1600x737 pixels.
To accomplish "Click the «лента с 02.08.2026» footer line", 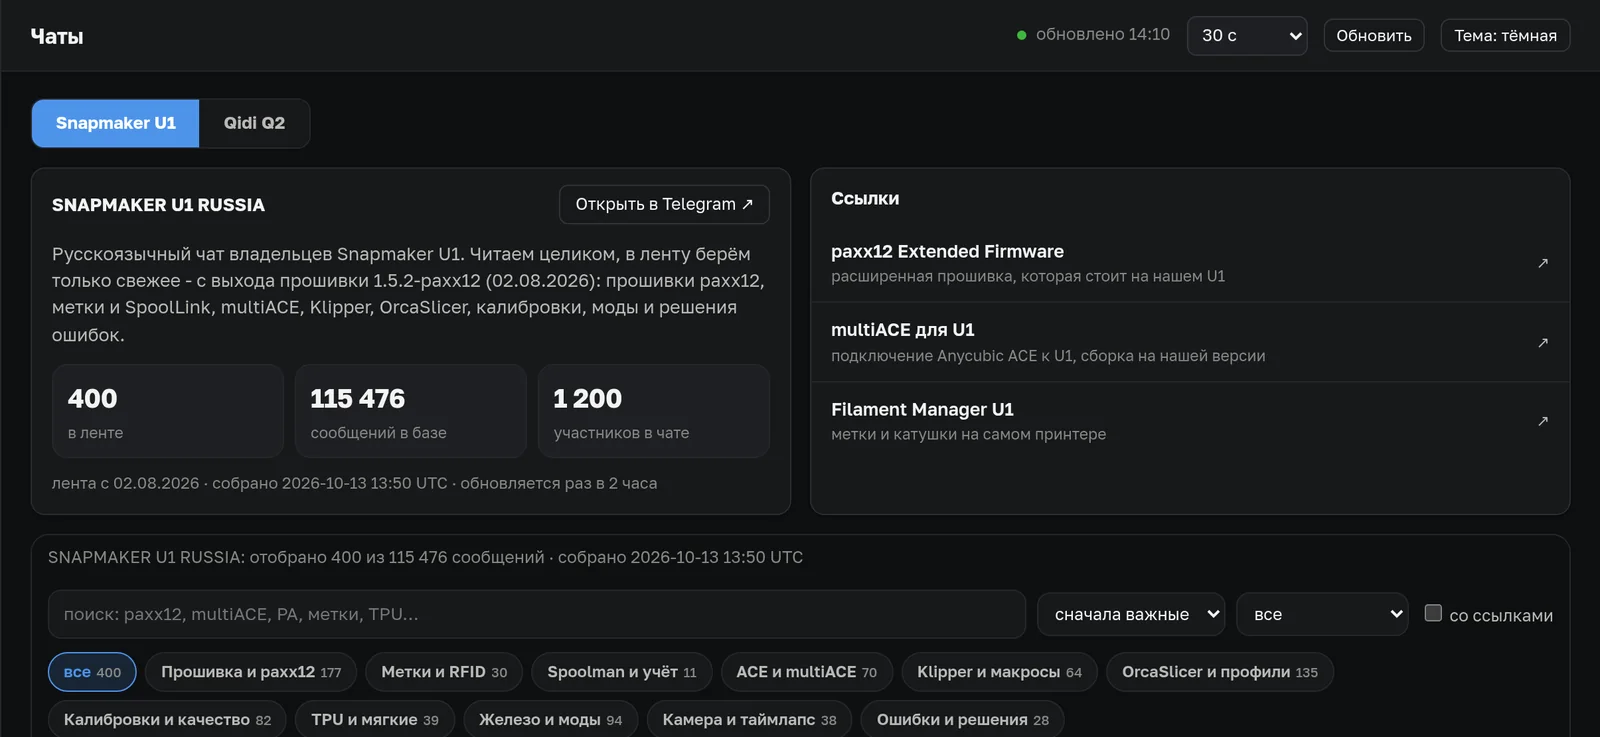I will (x=354, y=483).
